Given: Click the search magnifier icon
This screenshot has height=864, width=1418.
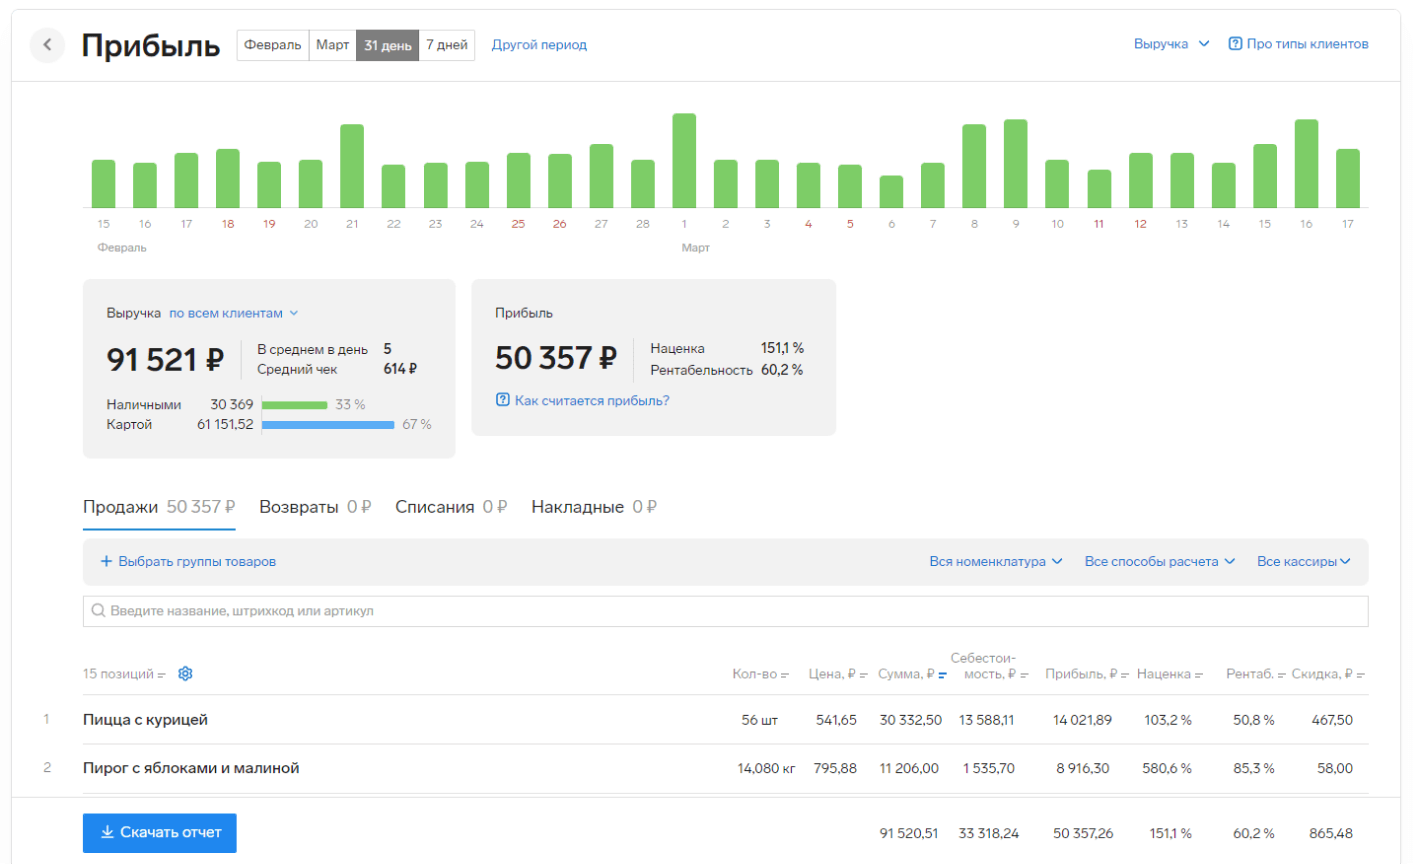Looking at the screenshot, I should coord(98,611).
